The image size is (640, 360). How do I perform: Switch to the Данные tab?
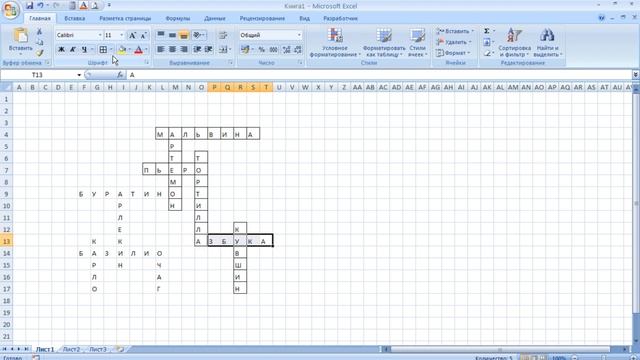pos(215,18)
